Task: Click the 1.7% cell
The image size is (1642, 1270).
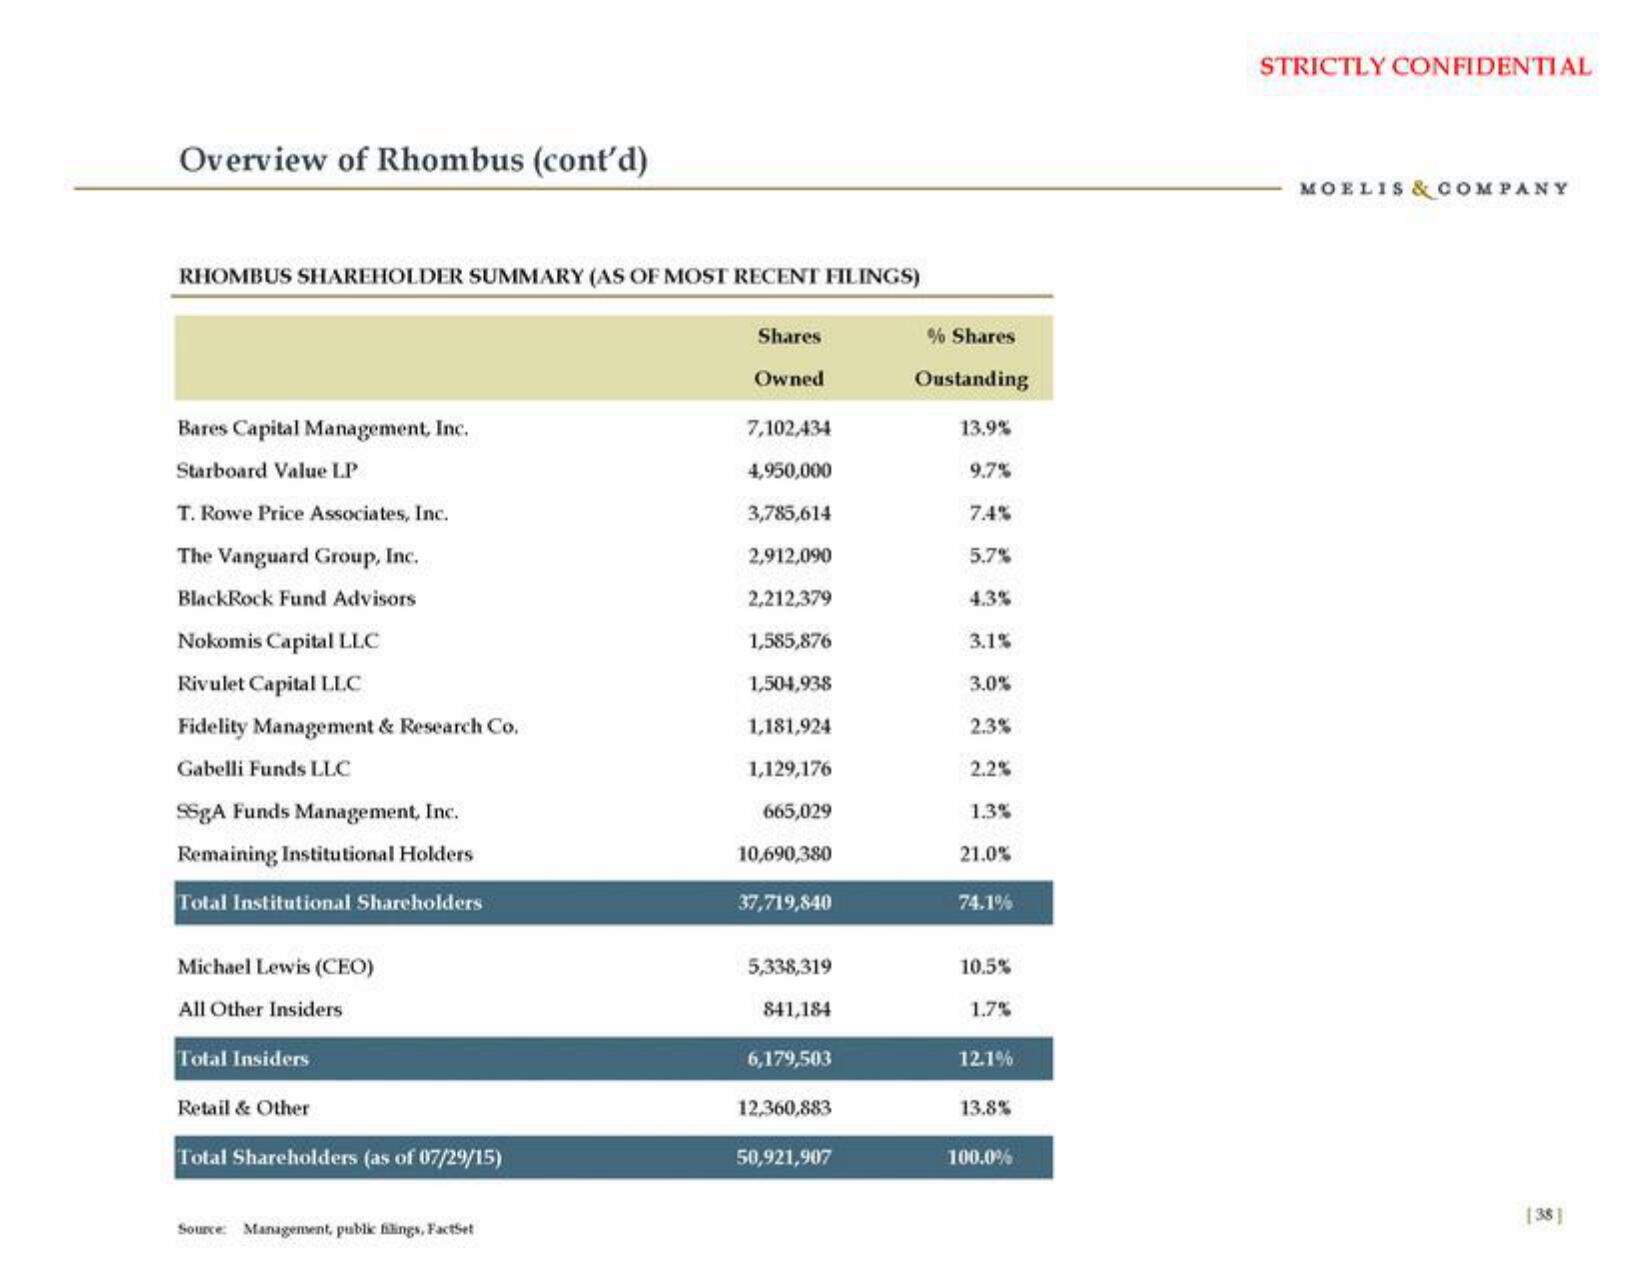Action: pos(990,1010)
